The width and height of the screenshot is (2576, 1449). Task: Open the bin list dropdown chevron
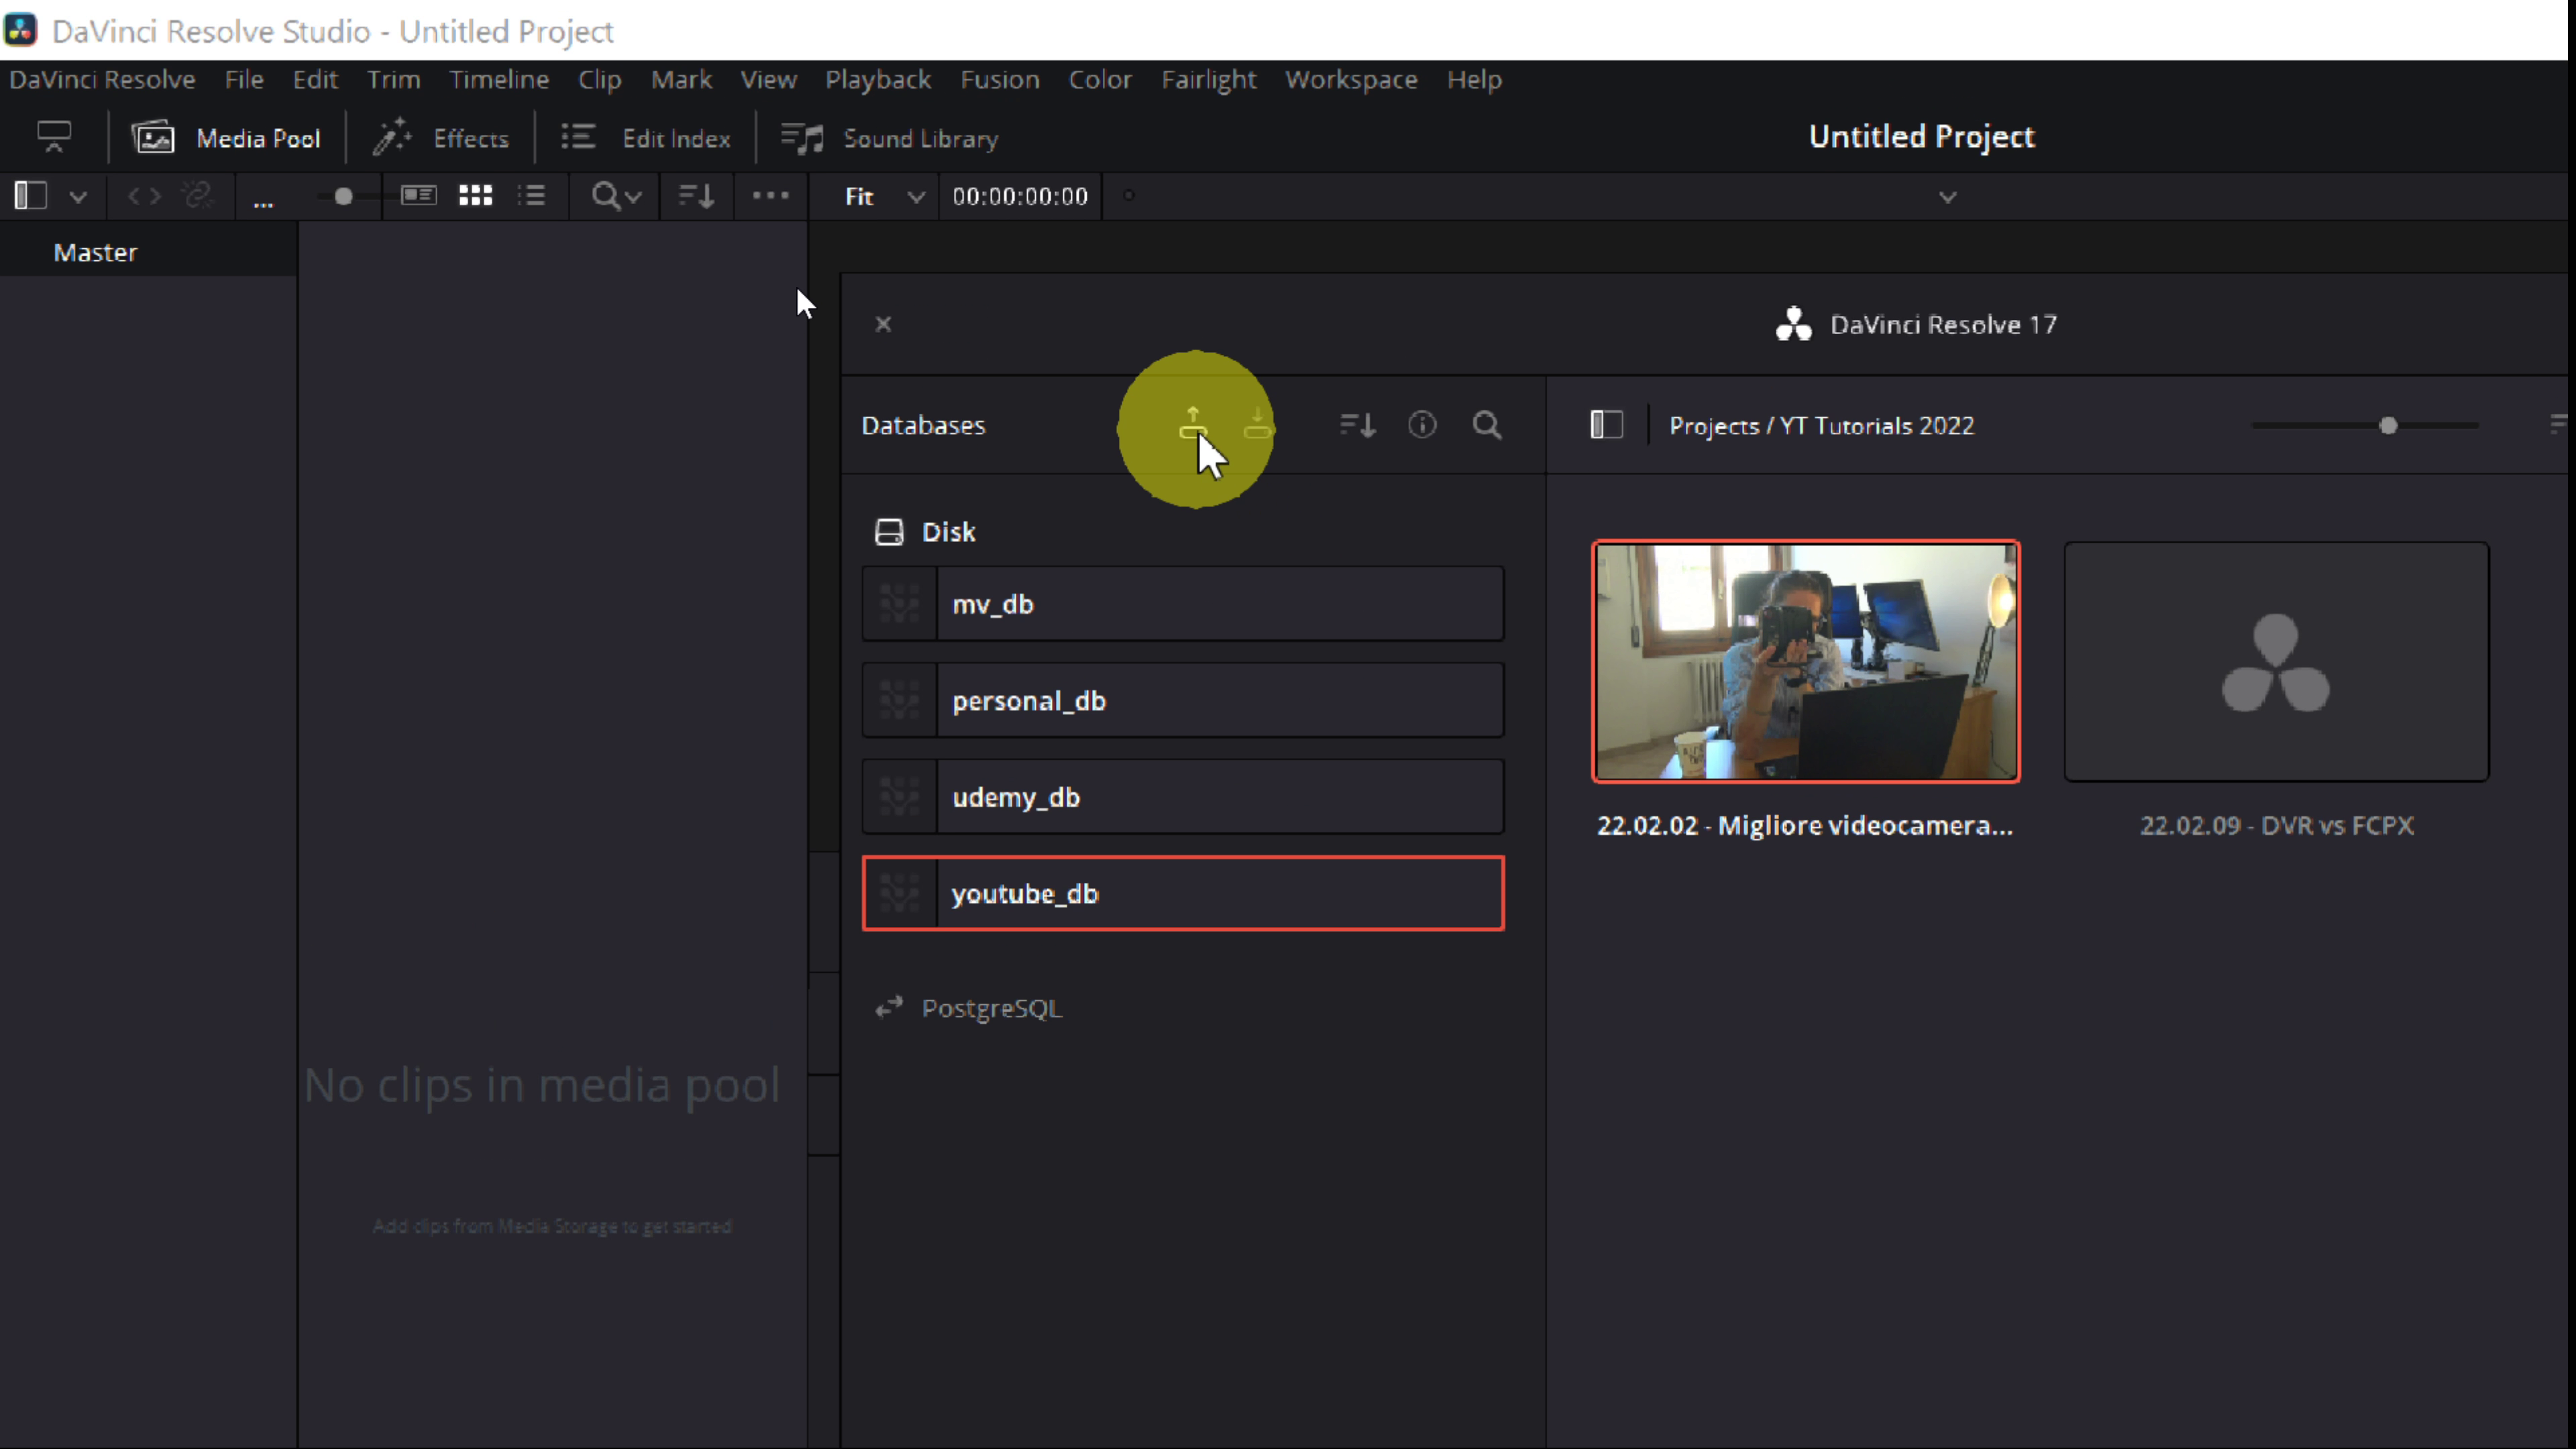(78, 197)
